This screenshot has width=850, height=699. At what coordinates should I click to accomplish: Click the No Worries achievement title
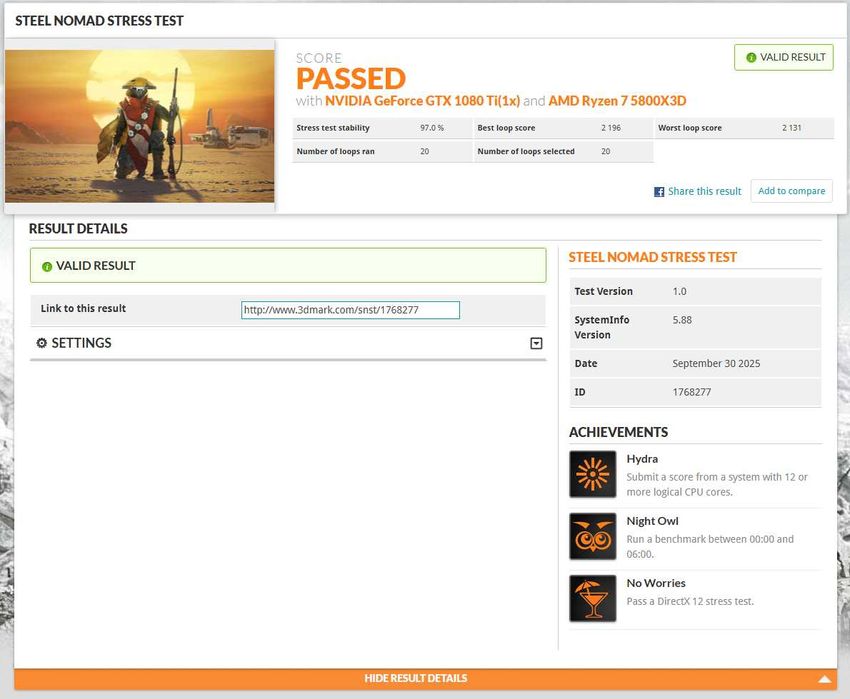point(656,583)
